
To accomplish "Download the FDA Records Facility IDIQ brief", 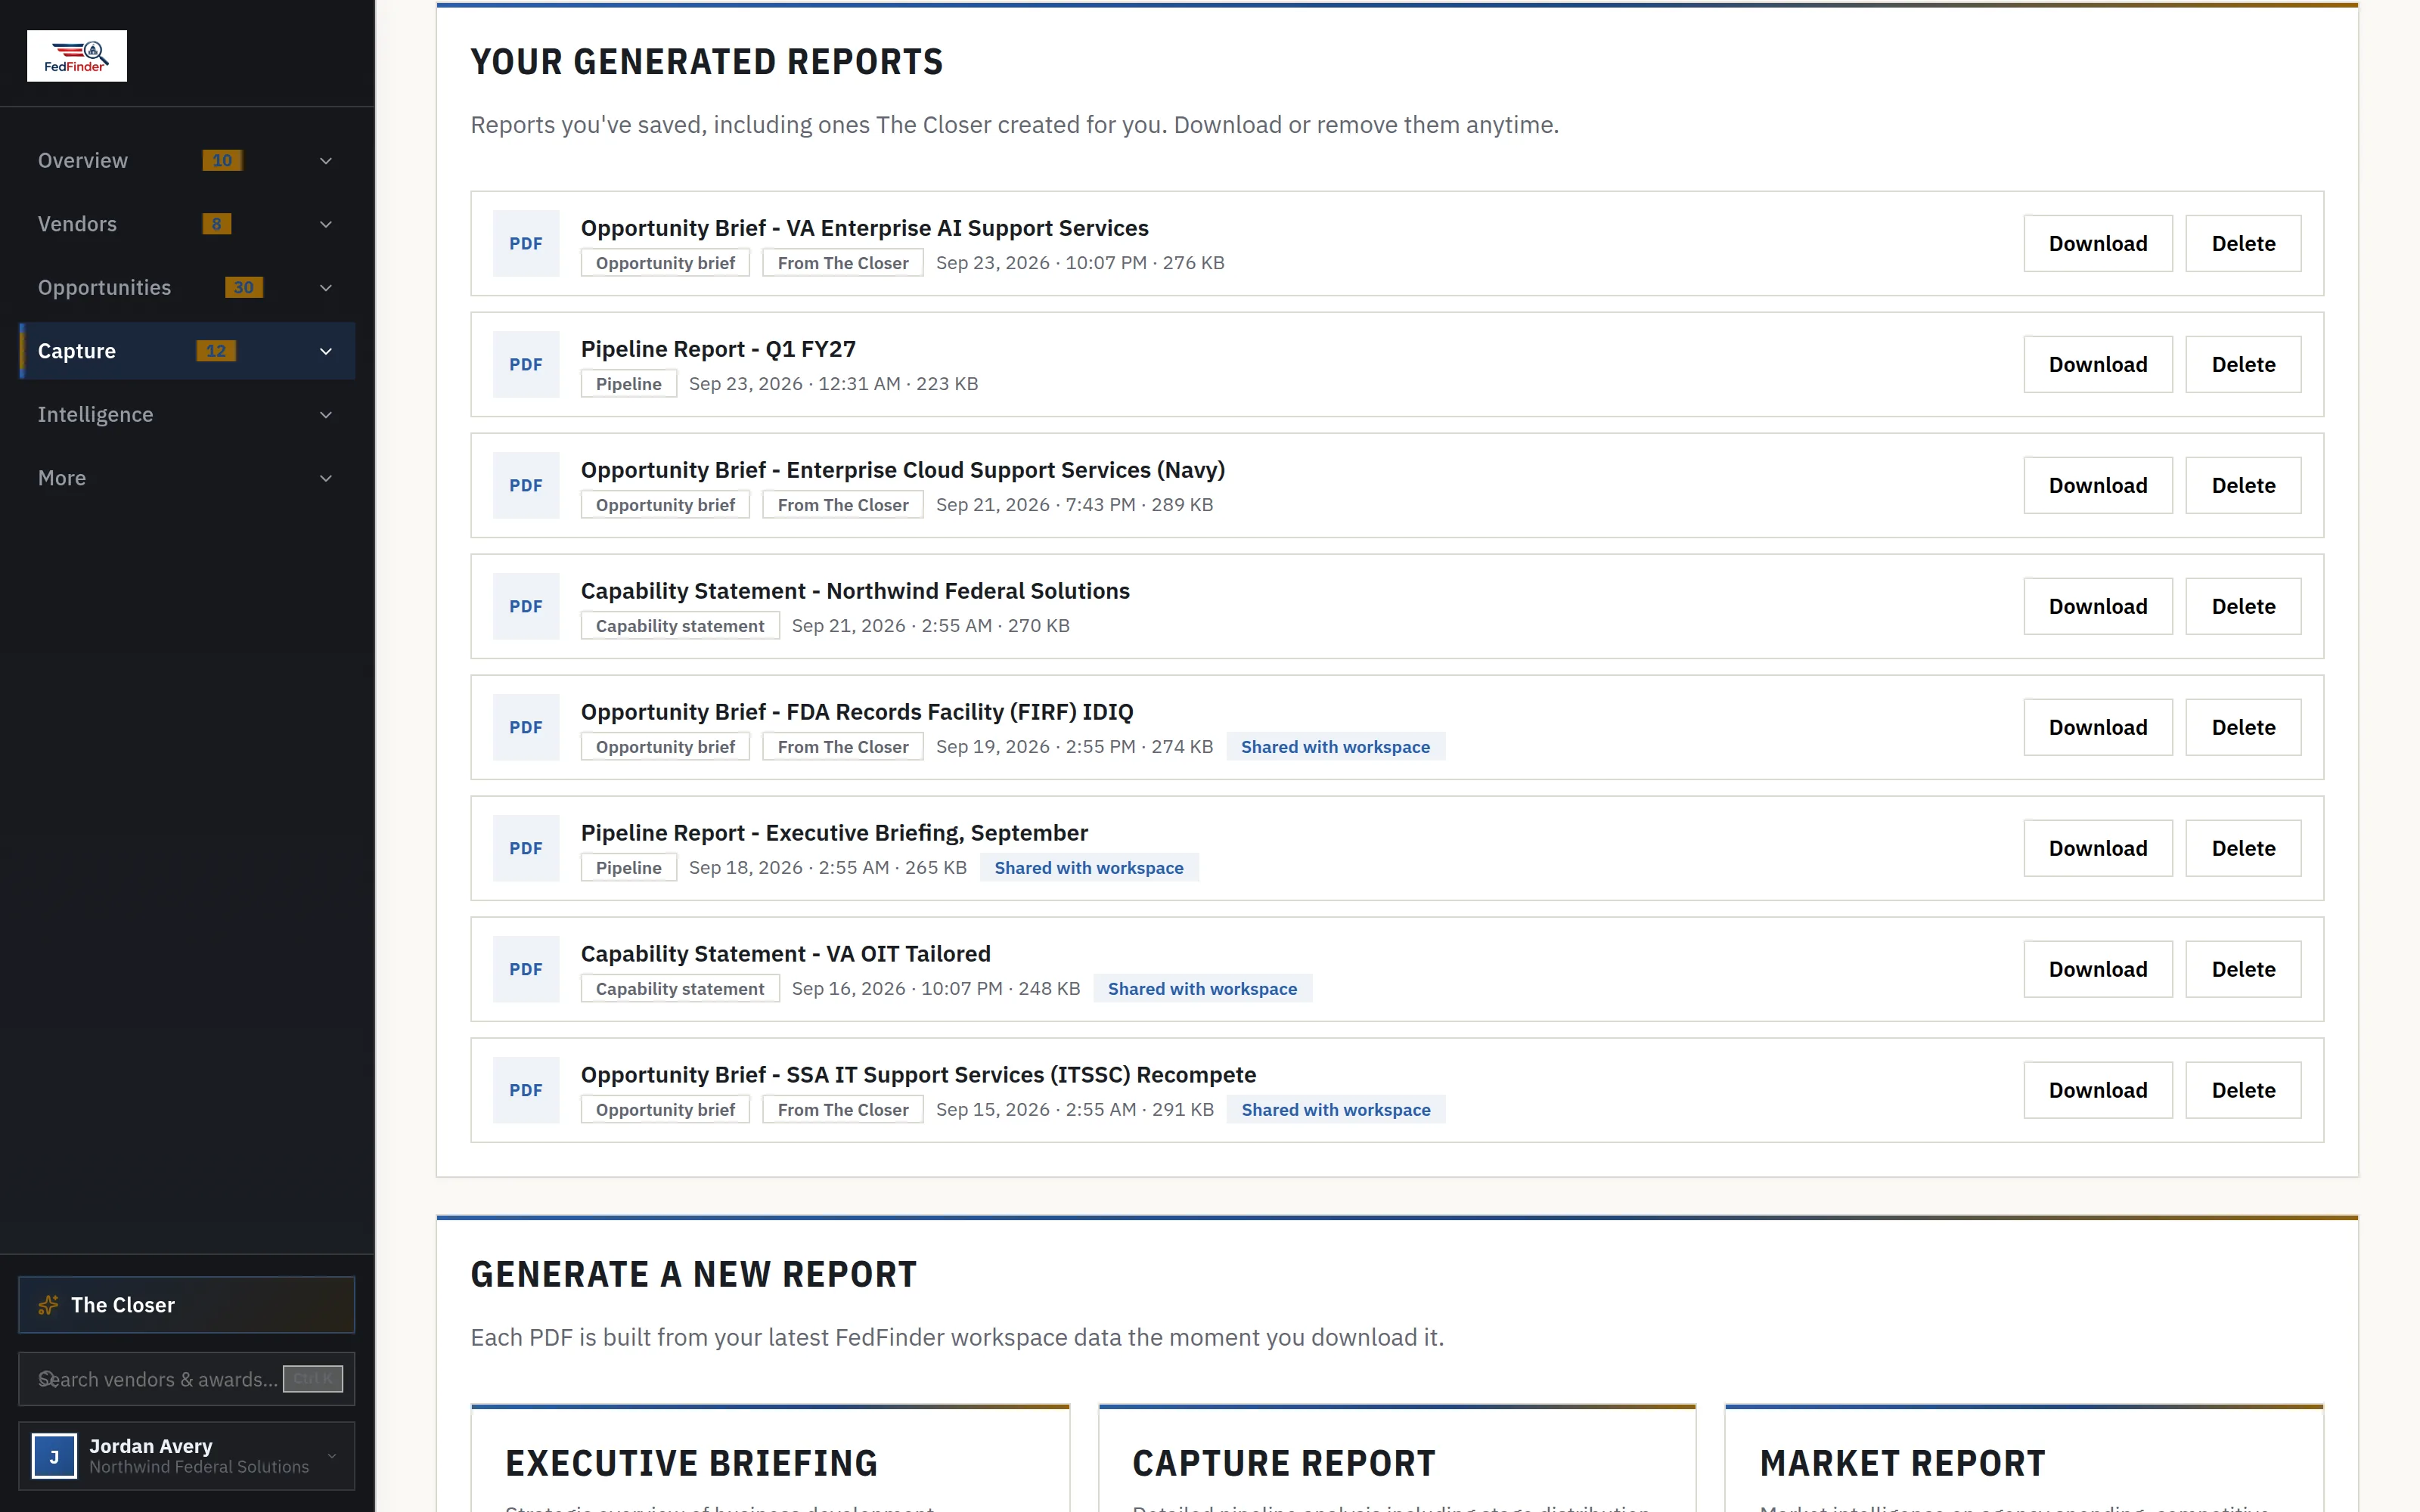I will pos(2098,727).
